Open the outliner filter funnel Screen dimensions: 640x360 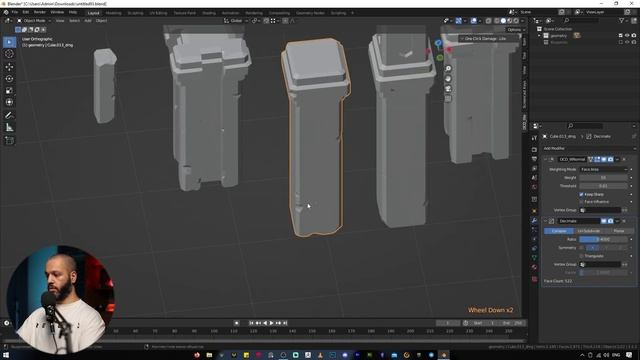point(622,20)
